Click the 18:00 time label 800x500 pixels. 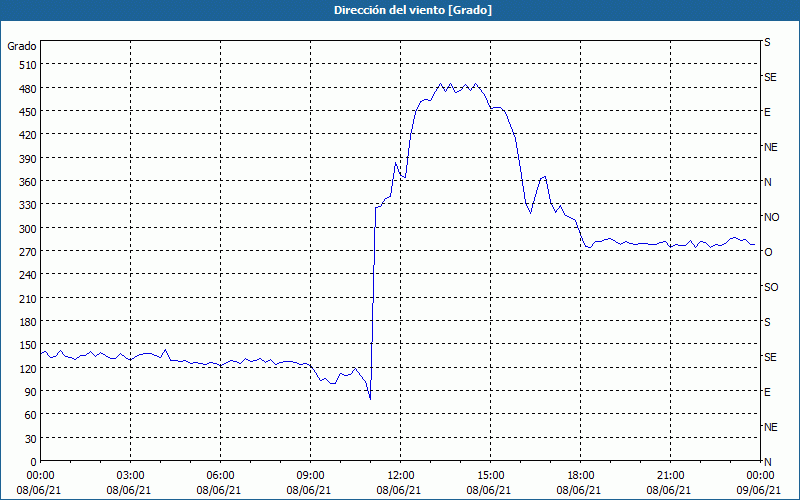pyautogui.click(x=581, y=476)
